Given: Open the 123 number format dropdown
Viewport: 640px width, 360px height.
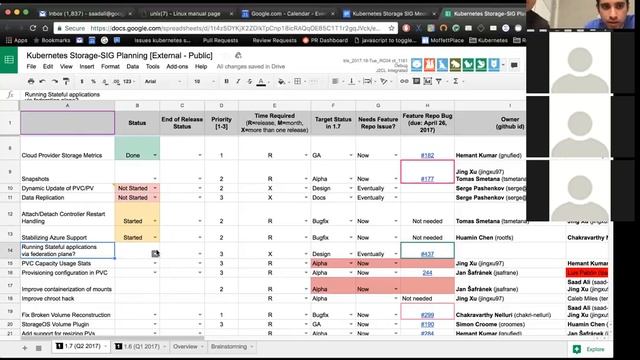Looking at the screenshot, I should (x=129, y=81).
